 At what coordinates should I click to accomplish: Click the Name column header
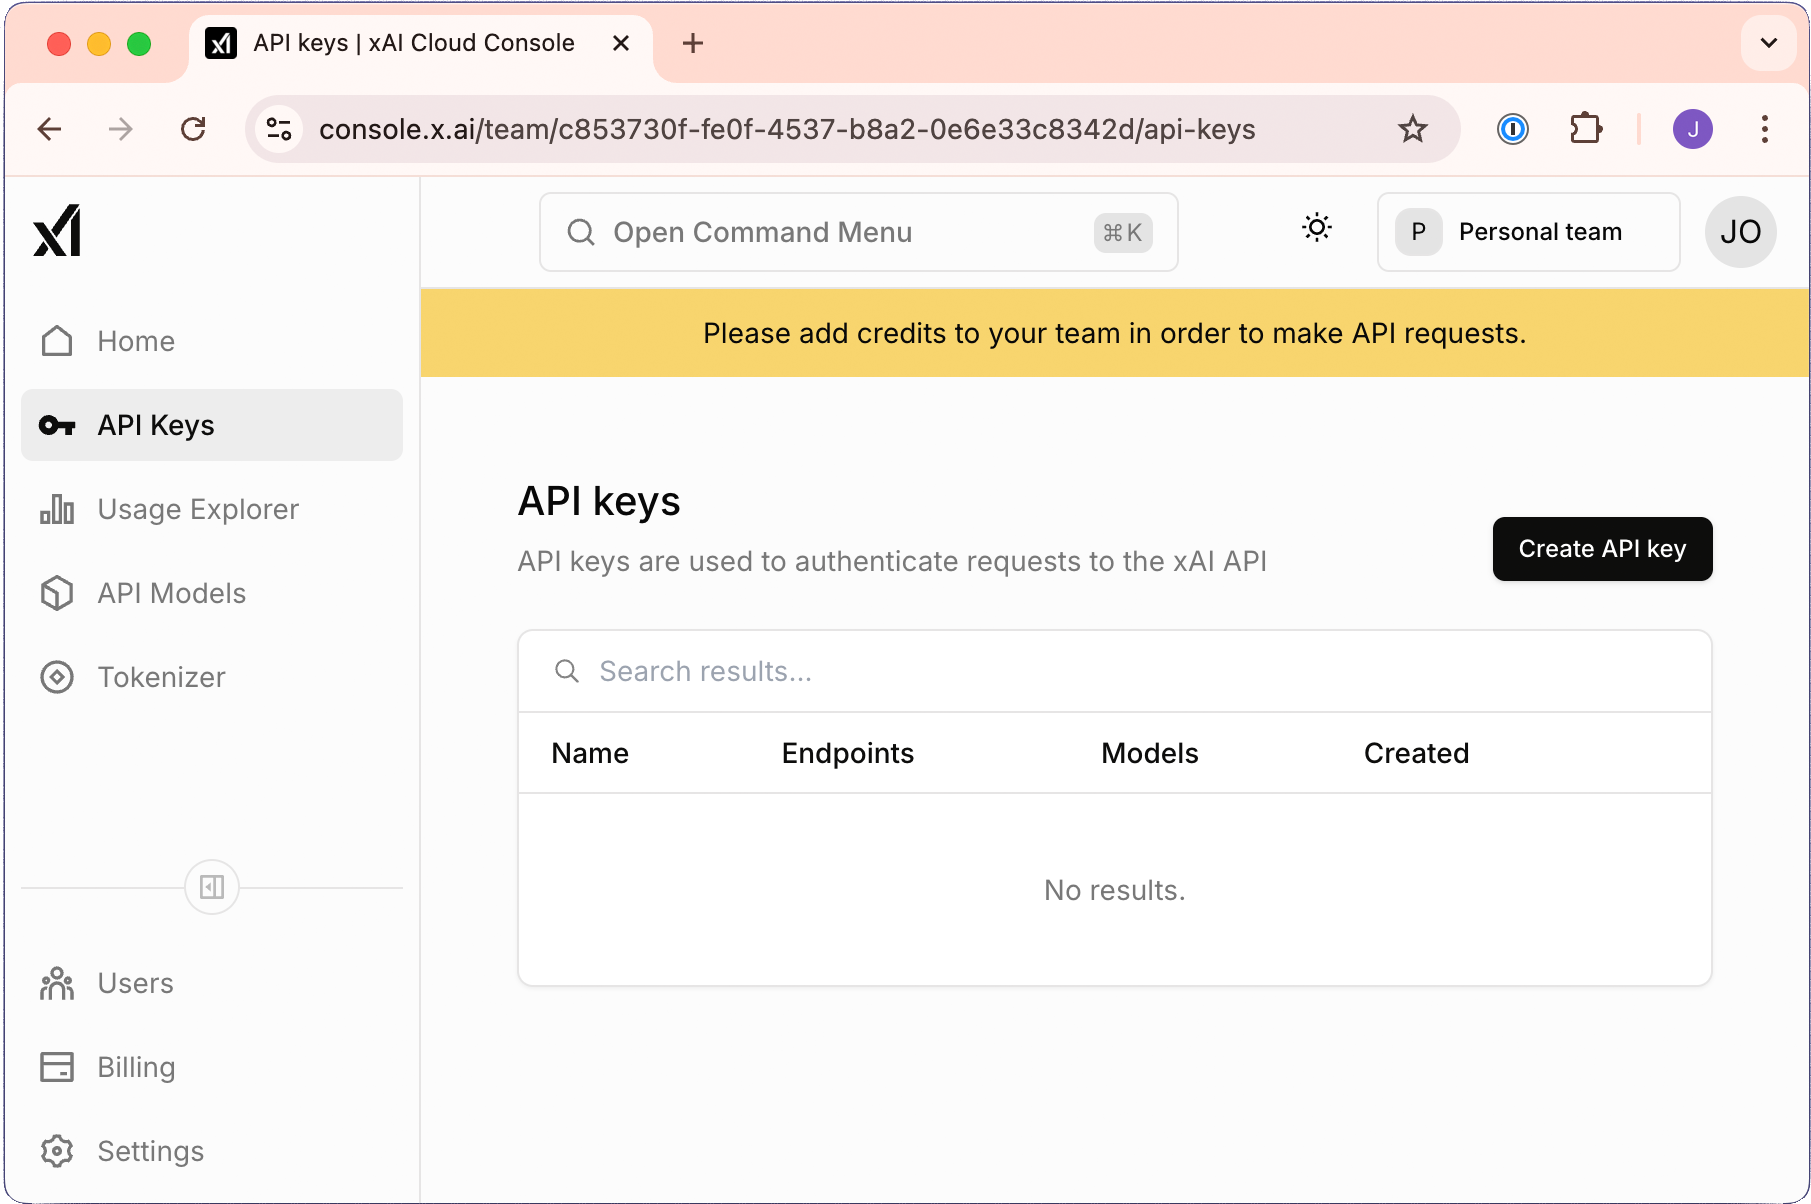click(590, 753)
